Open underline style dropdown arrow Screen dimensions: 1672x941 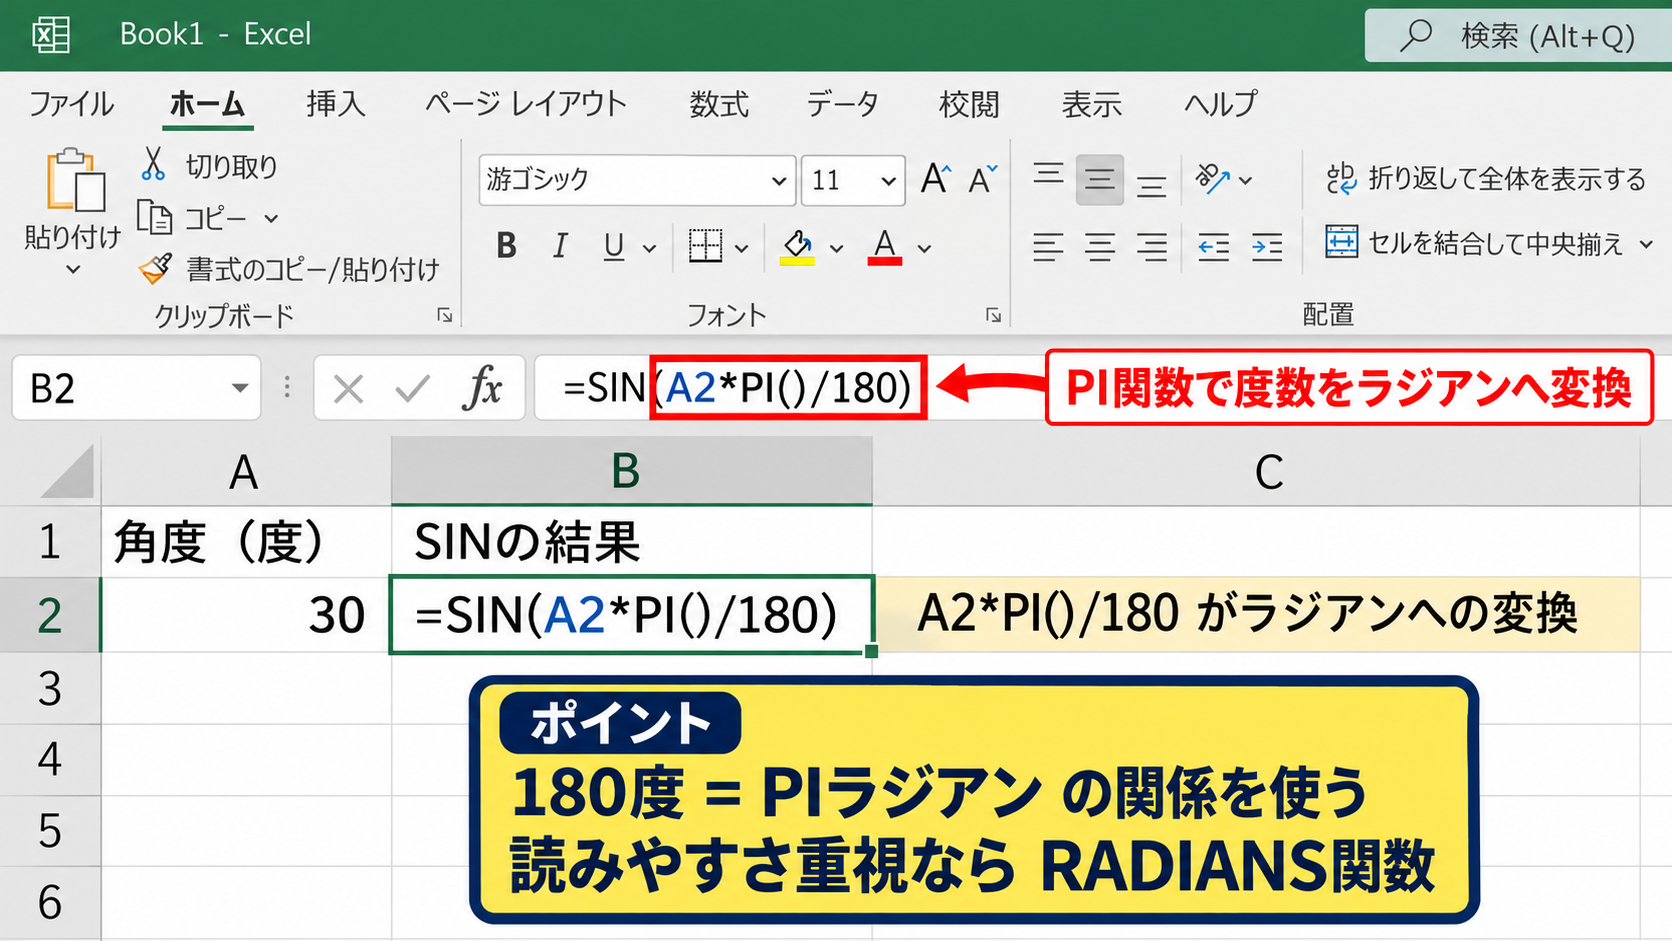tap(649, 248)
